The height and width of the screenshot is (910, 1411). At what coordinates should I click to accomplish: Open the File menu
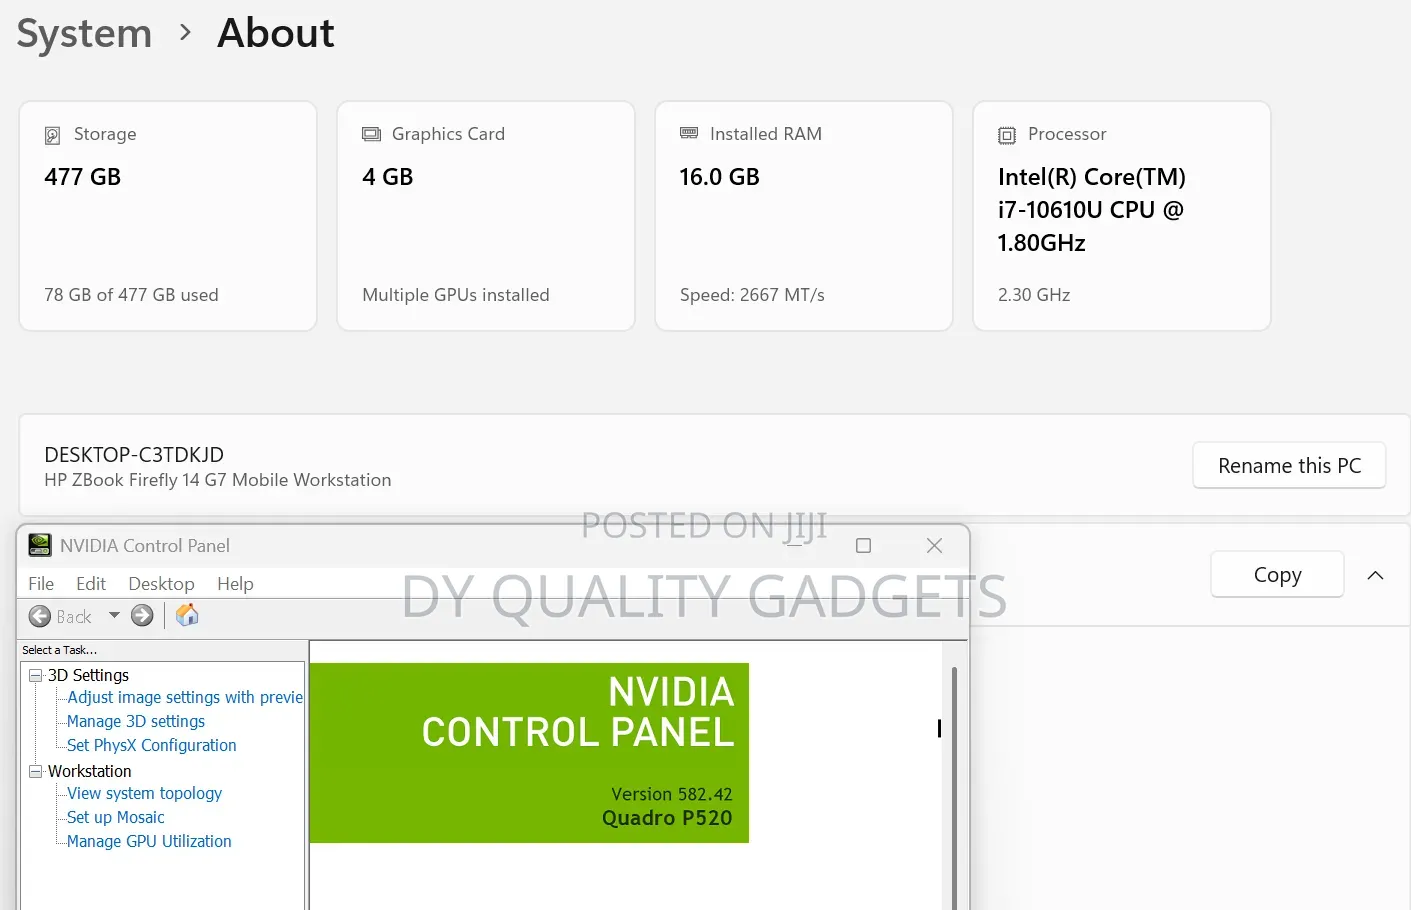tap(41, 584)
